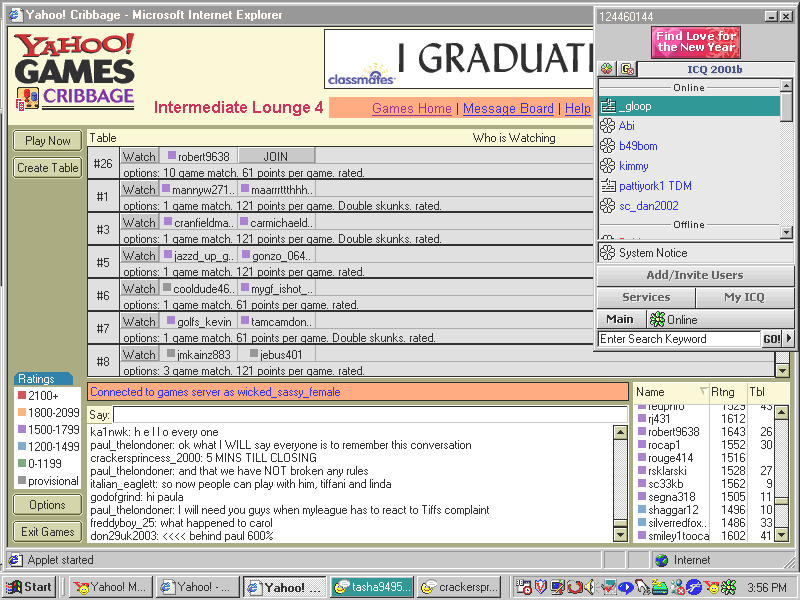Click the Rtng column header
This screenshot has height=600, width=800.
[x=728, y=392]
